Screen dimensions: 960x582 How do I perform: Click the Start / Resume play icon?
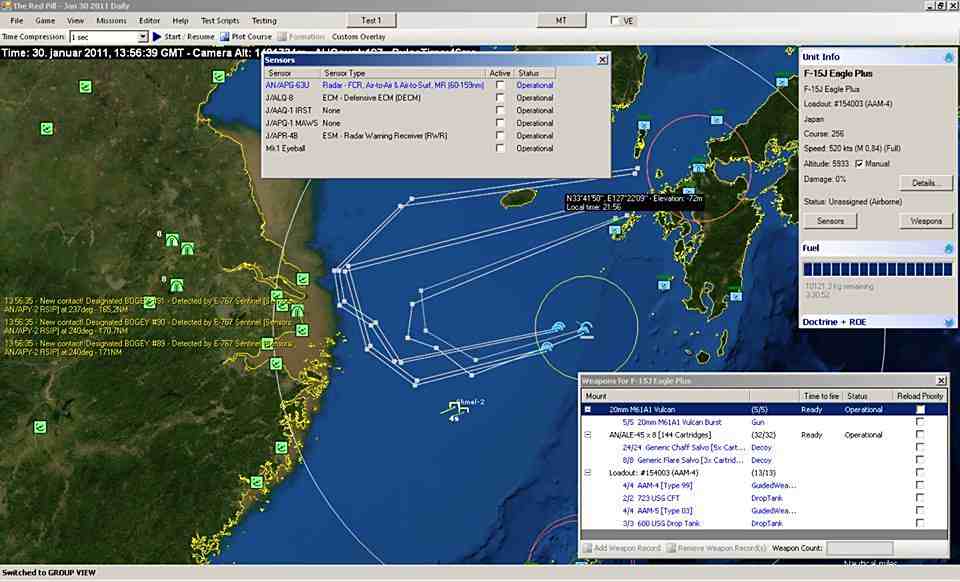tap(156, 36)
